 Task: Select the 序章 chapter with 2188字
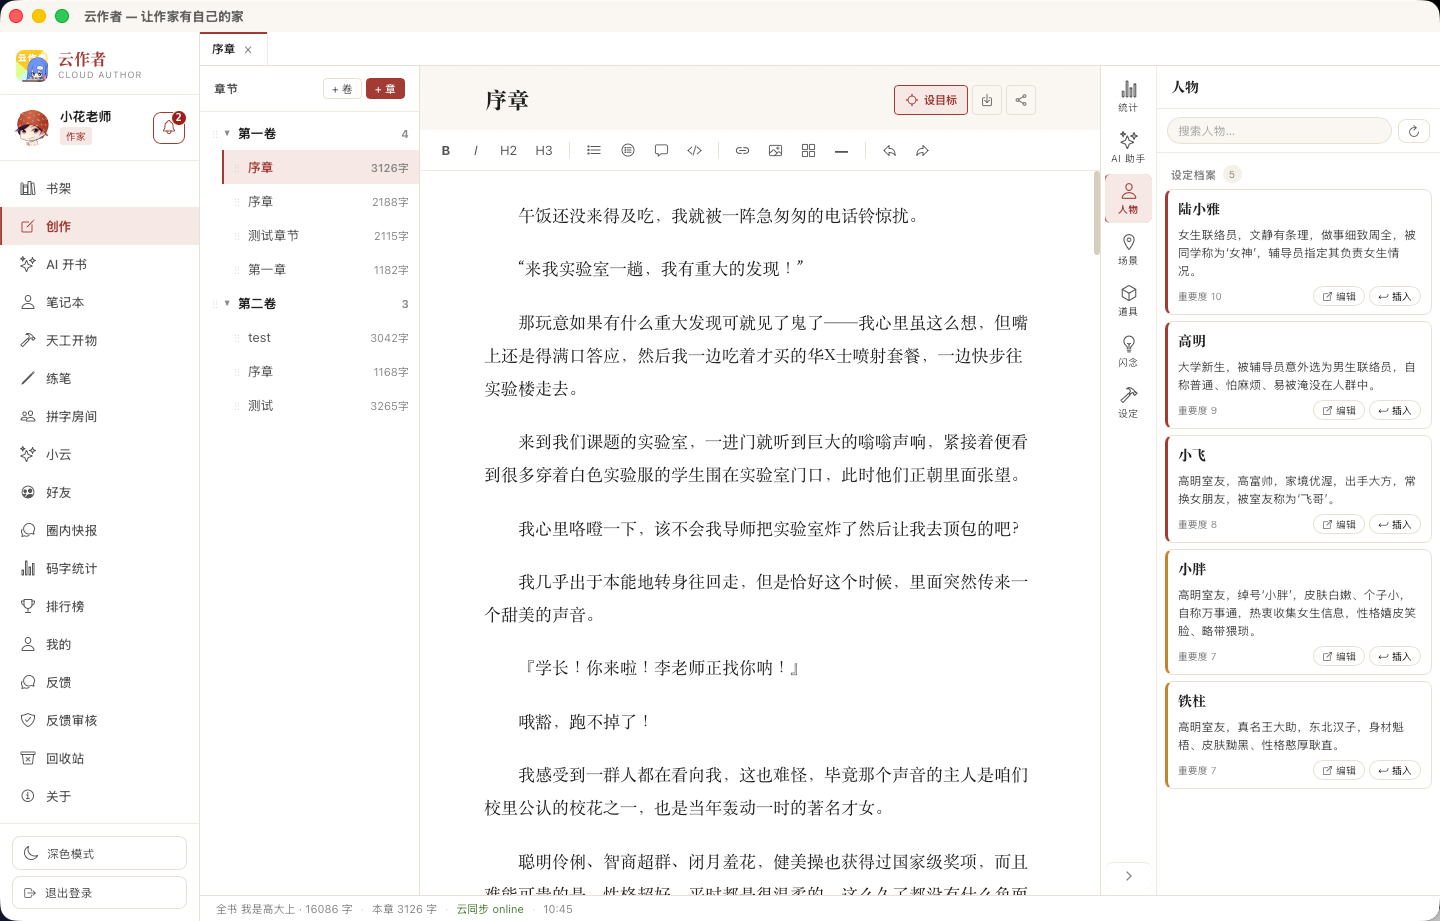click(x=320, y=202)
